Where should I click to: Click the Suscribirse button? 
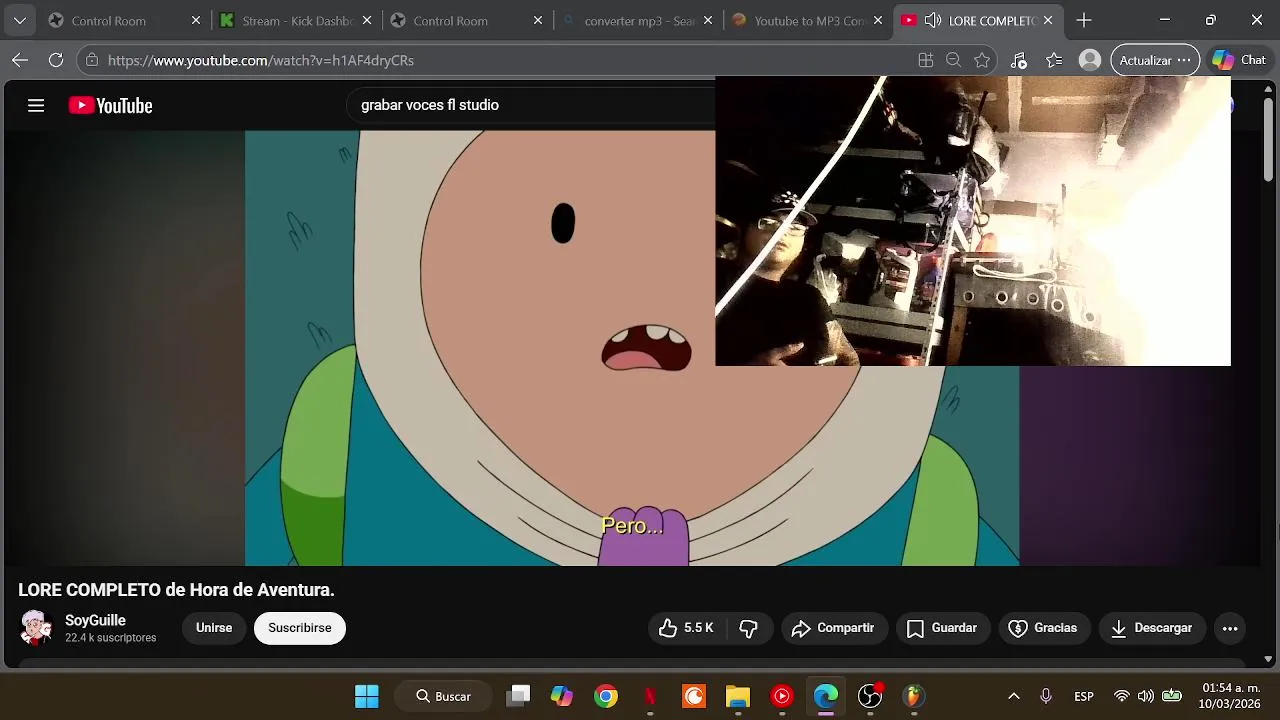coord(300,628)
